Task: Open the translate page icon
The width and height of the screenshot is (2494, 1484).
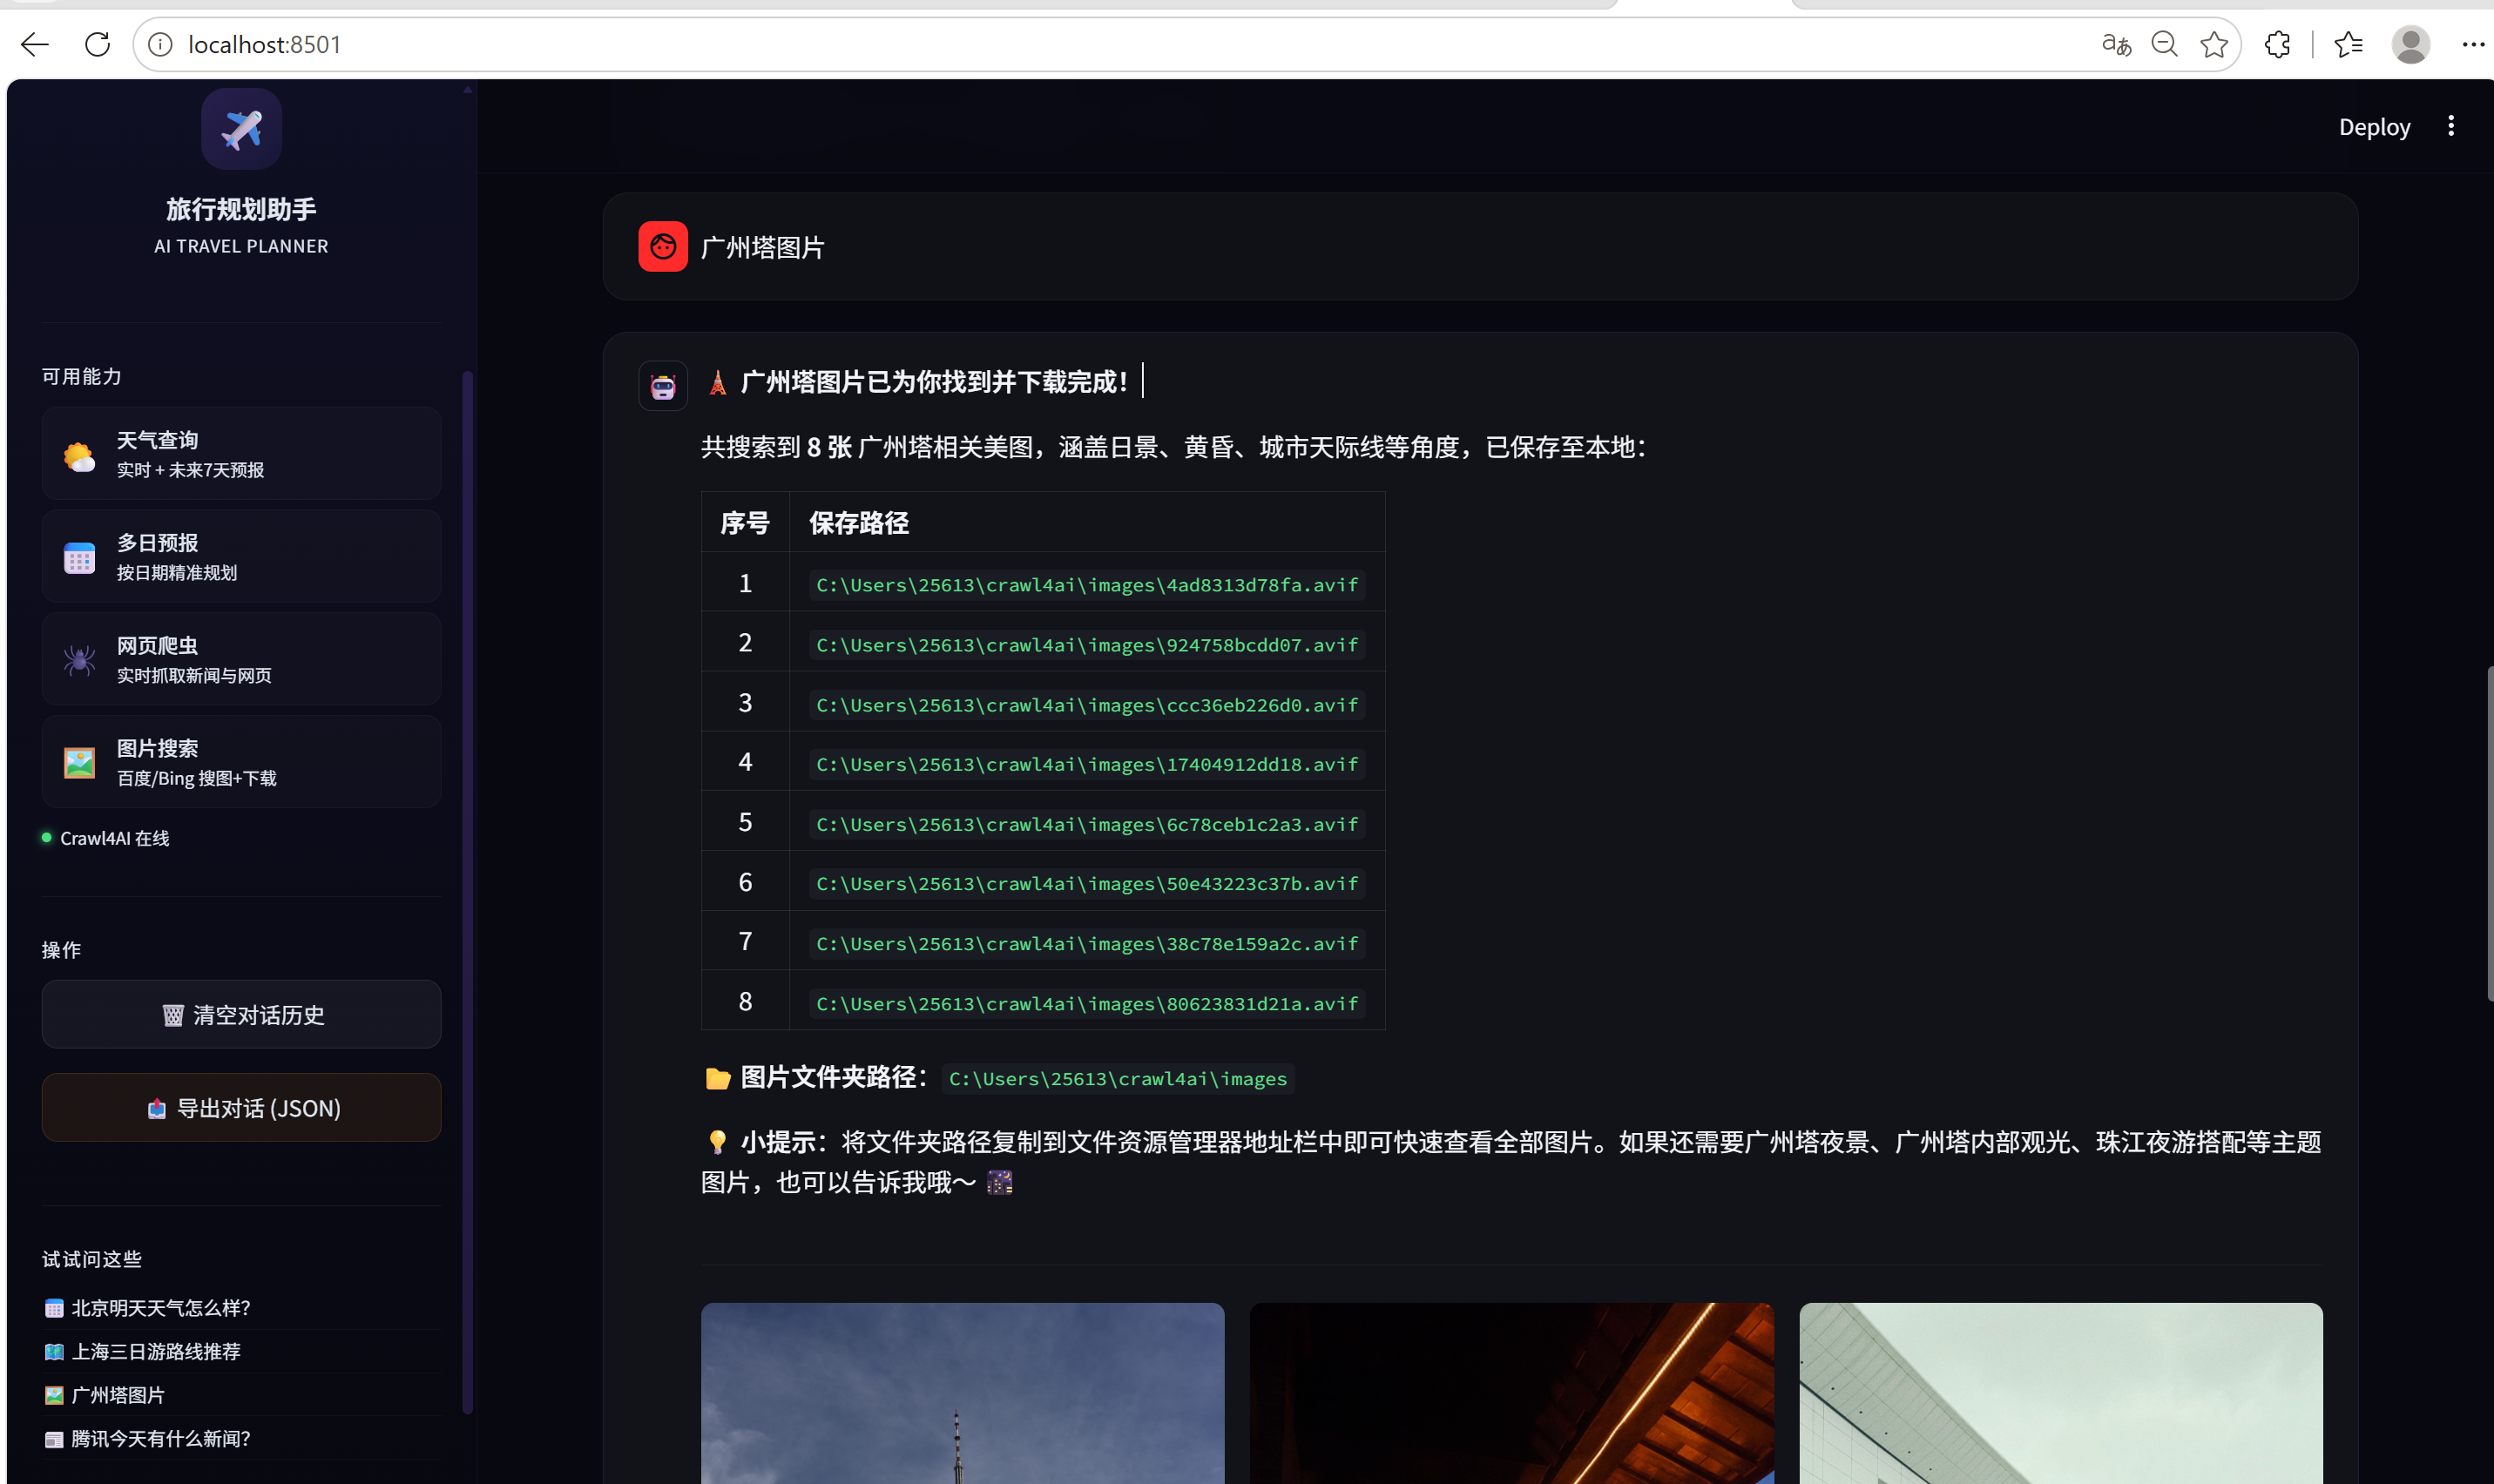Action: click(x=2116, y=44)
